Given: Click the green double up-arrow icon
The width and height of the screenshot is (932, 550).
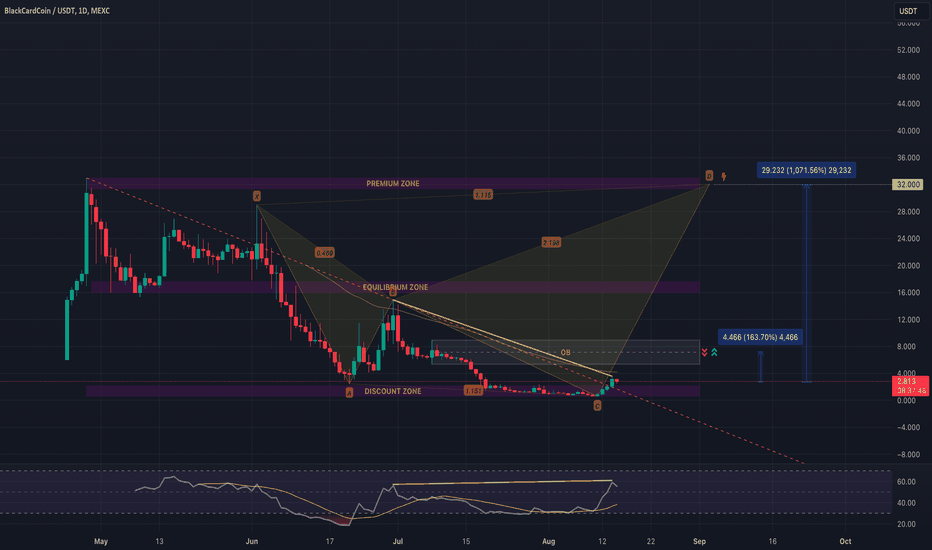Looking at the screenshot, I should pos(714,353).
